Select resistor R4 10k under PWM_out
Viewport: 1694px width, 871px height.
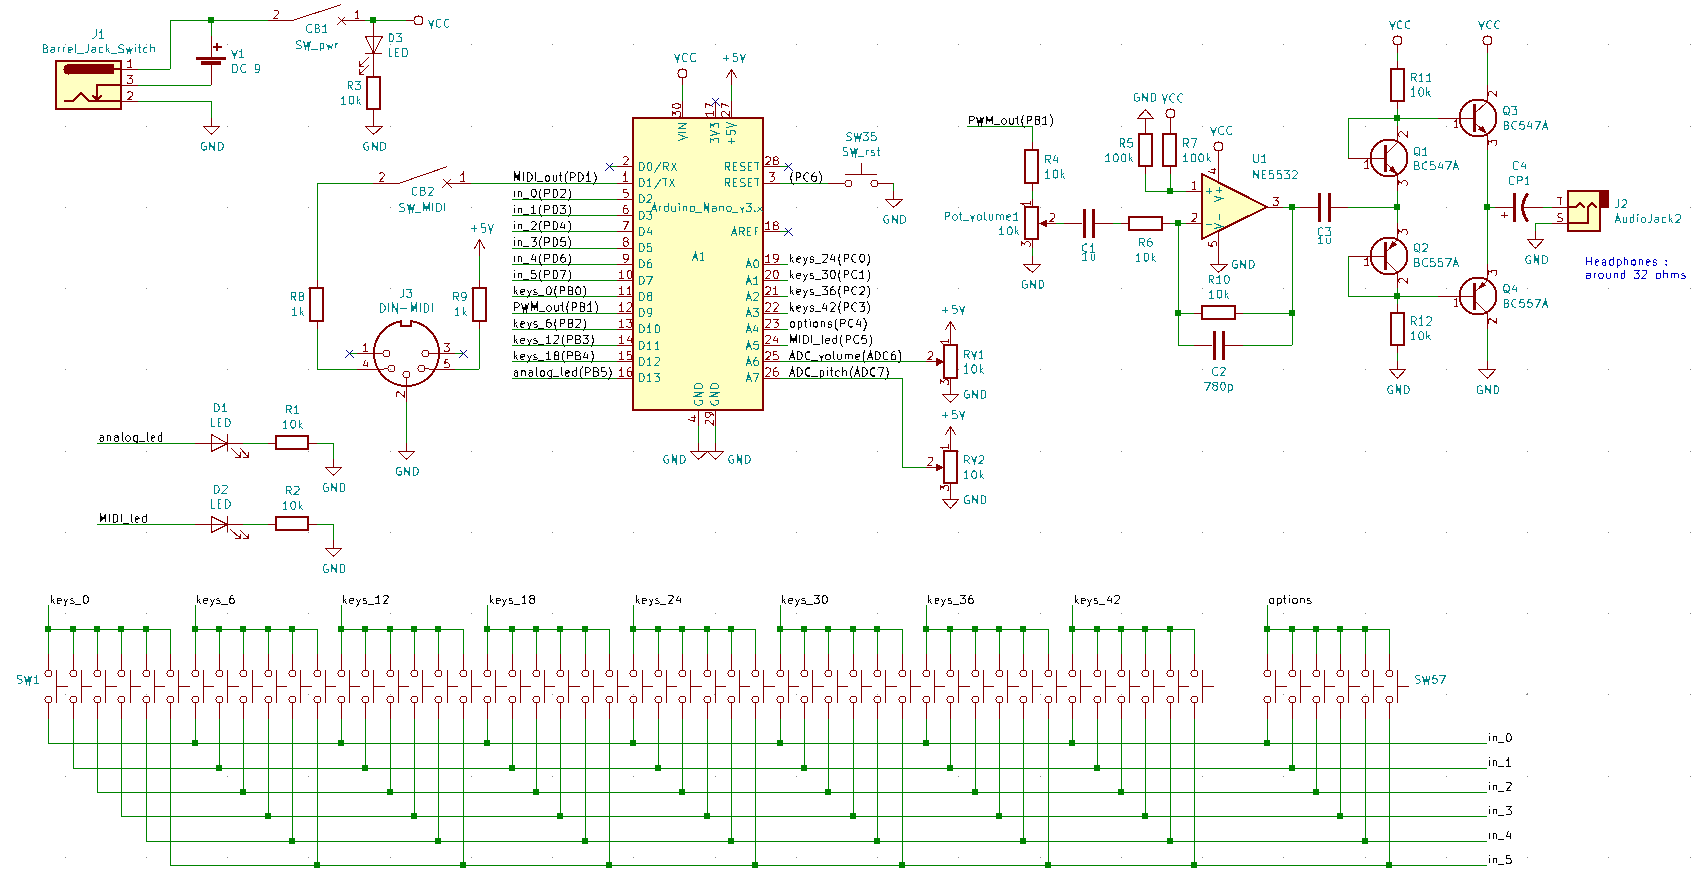[1032, 166]
